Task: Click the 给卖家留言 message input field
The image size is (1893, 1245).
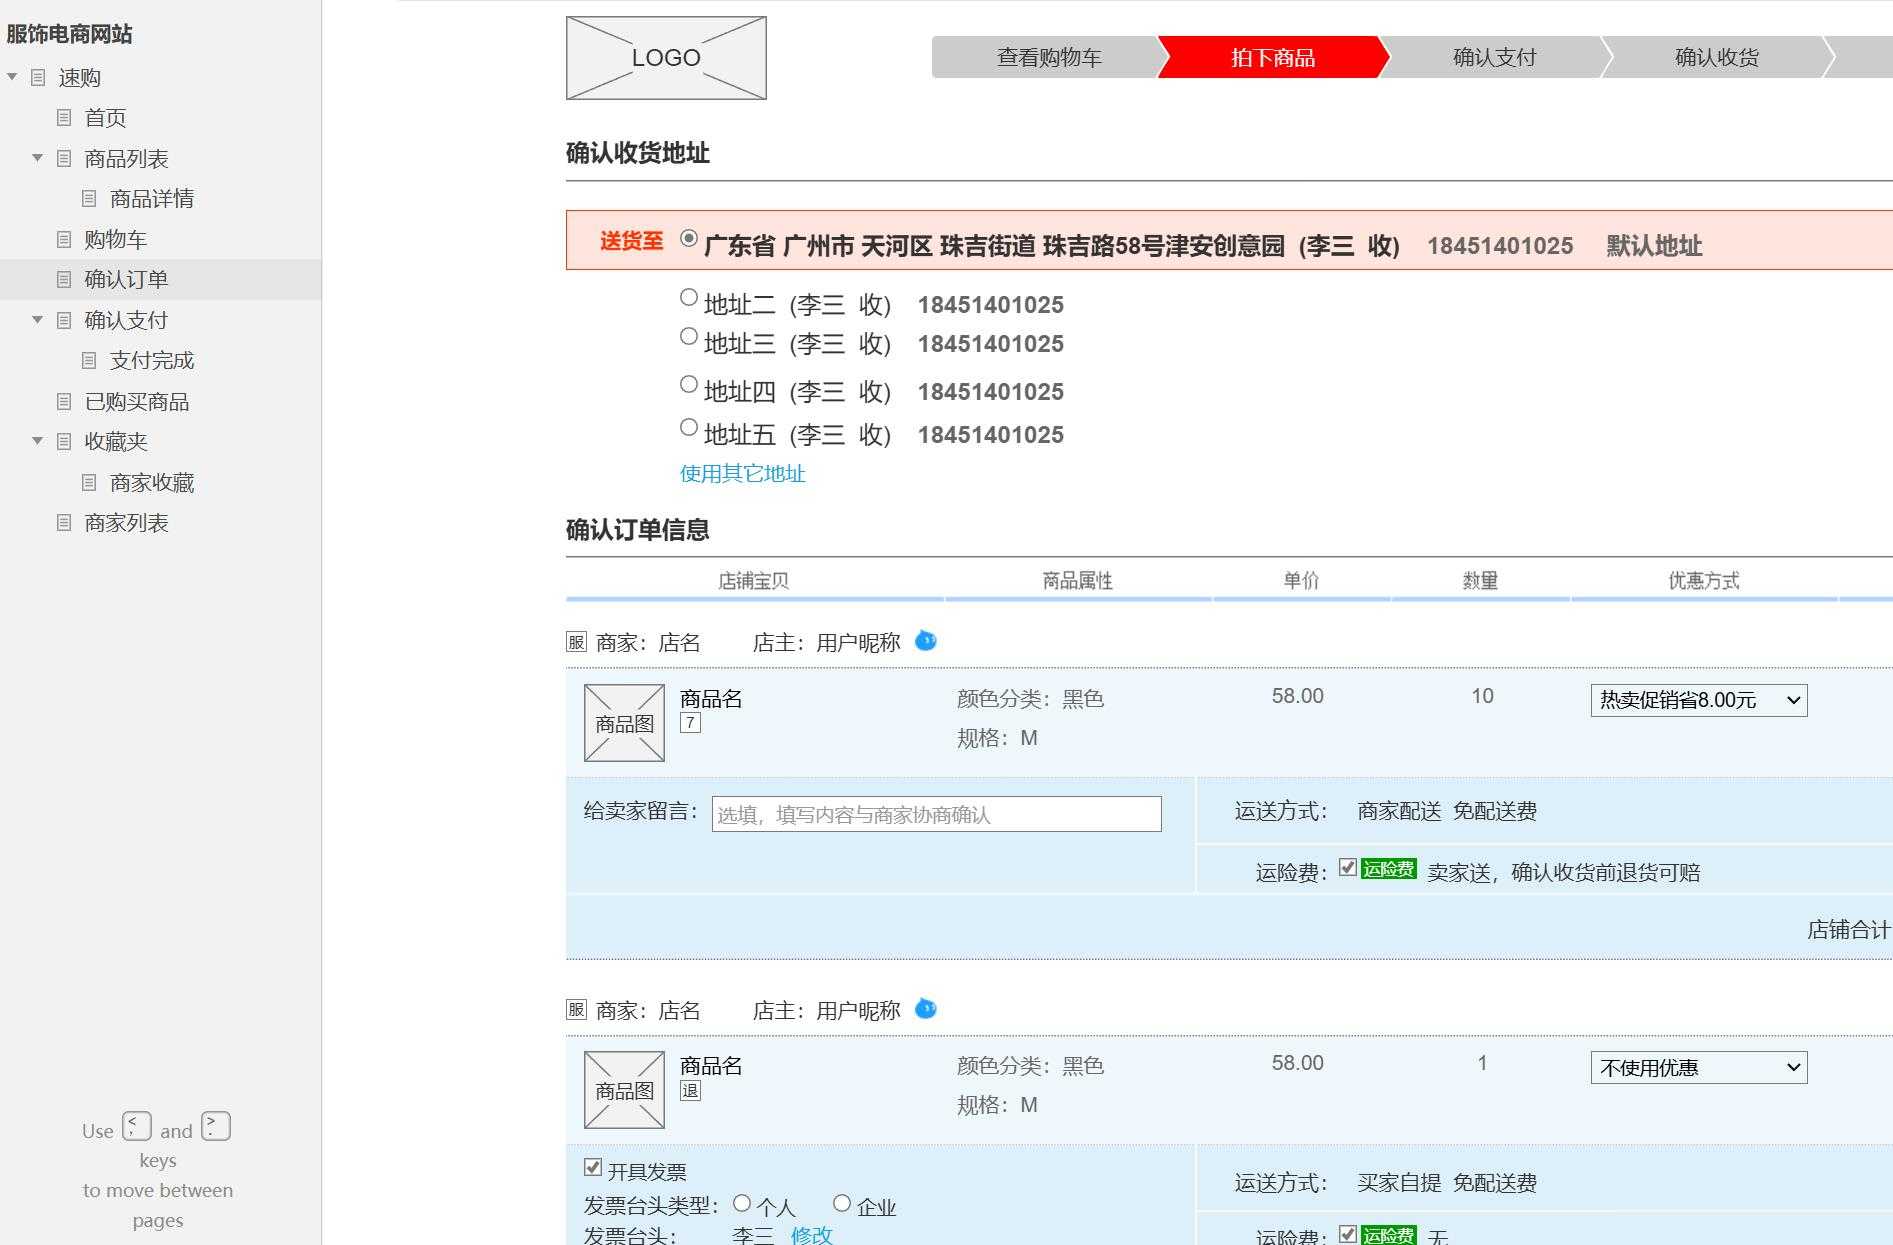Action: click(934, 814)
